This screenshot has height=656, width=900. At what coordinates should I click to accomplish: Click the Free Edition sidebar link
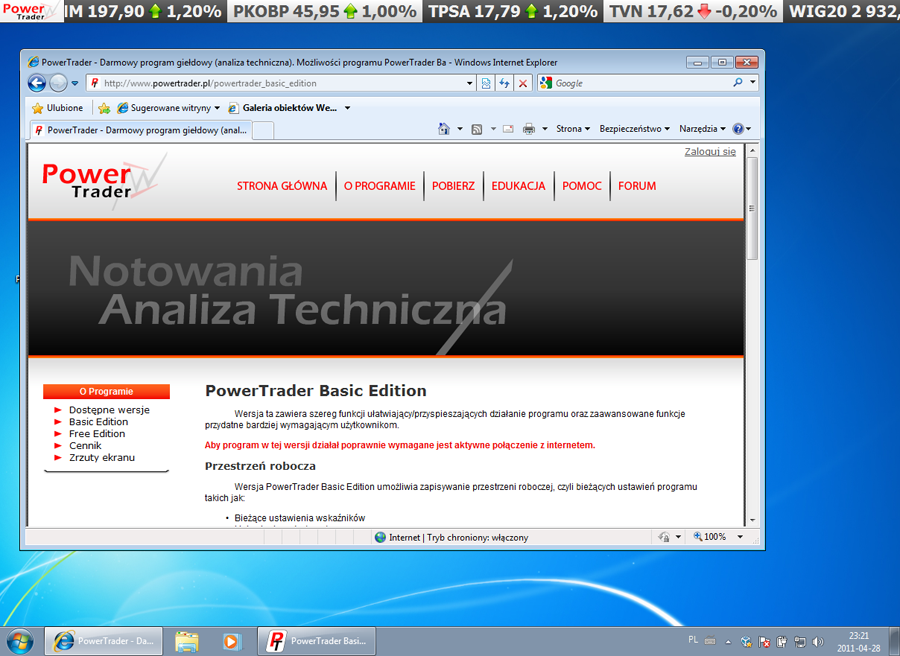pos(97,434)
